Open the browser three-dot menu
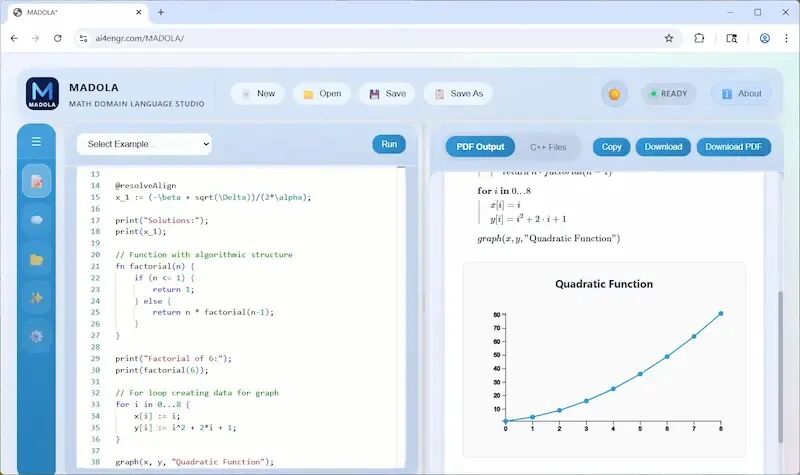Image resolution: width=800 pixels, height=475 pixels. [786, 38]
